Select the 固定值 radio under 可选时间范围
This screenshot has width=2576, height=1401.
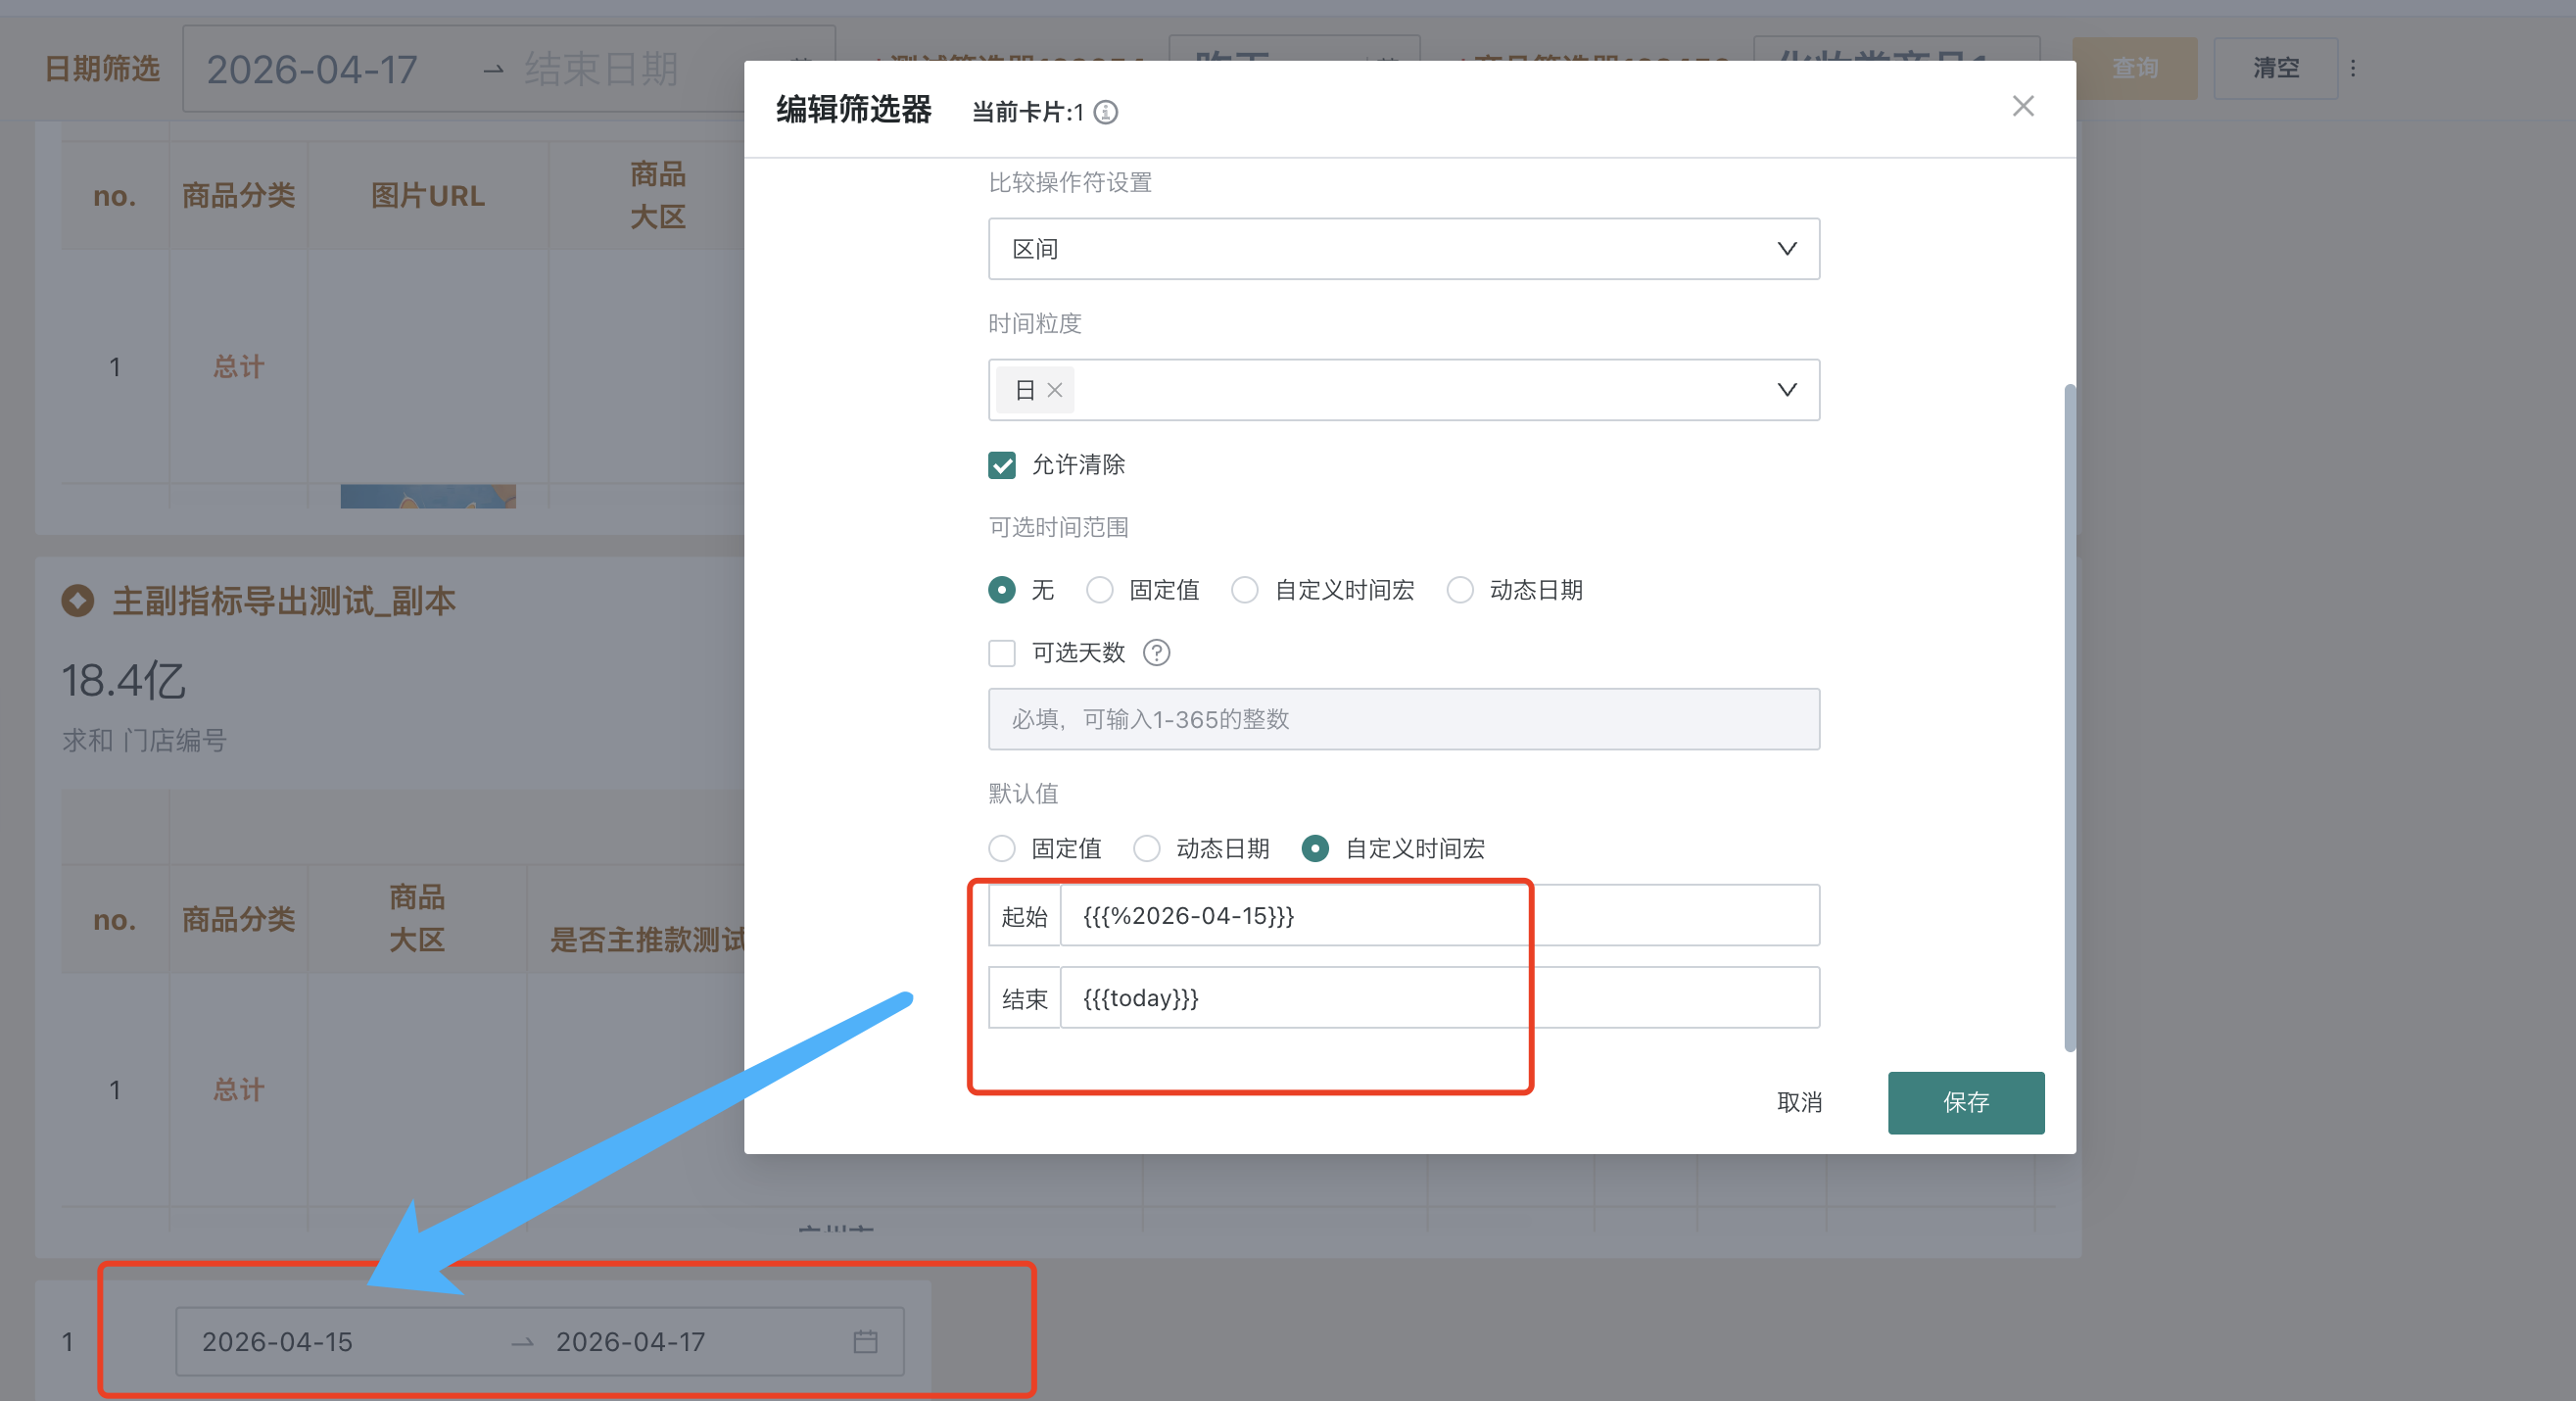coord(1099,590)
